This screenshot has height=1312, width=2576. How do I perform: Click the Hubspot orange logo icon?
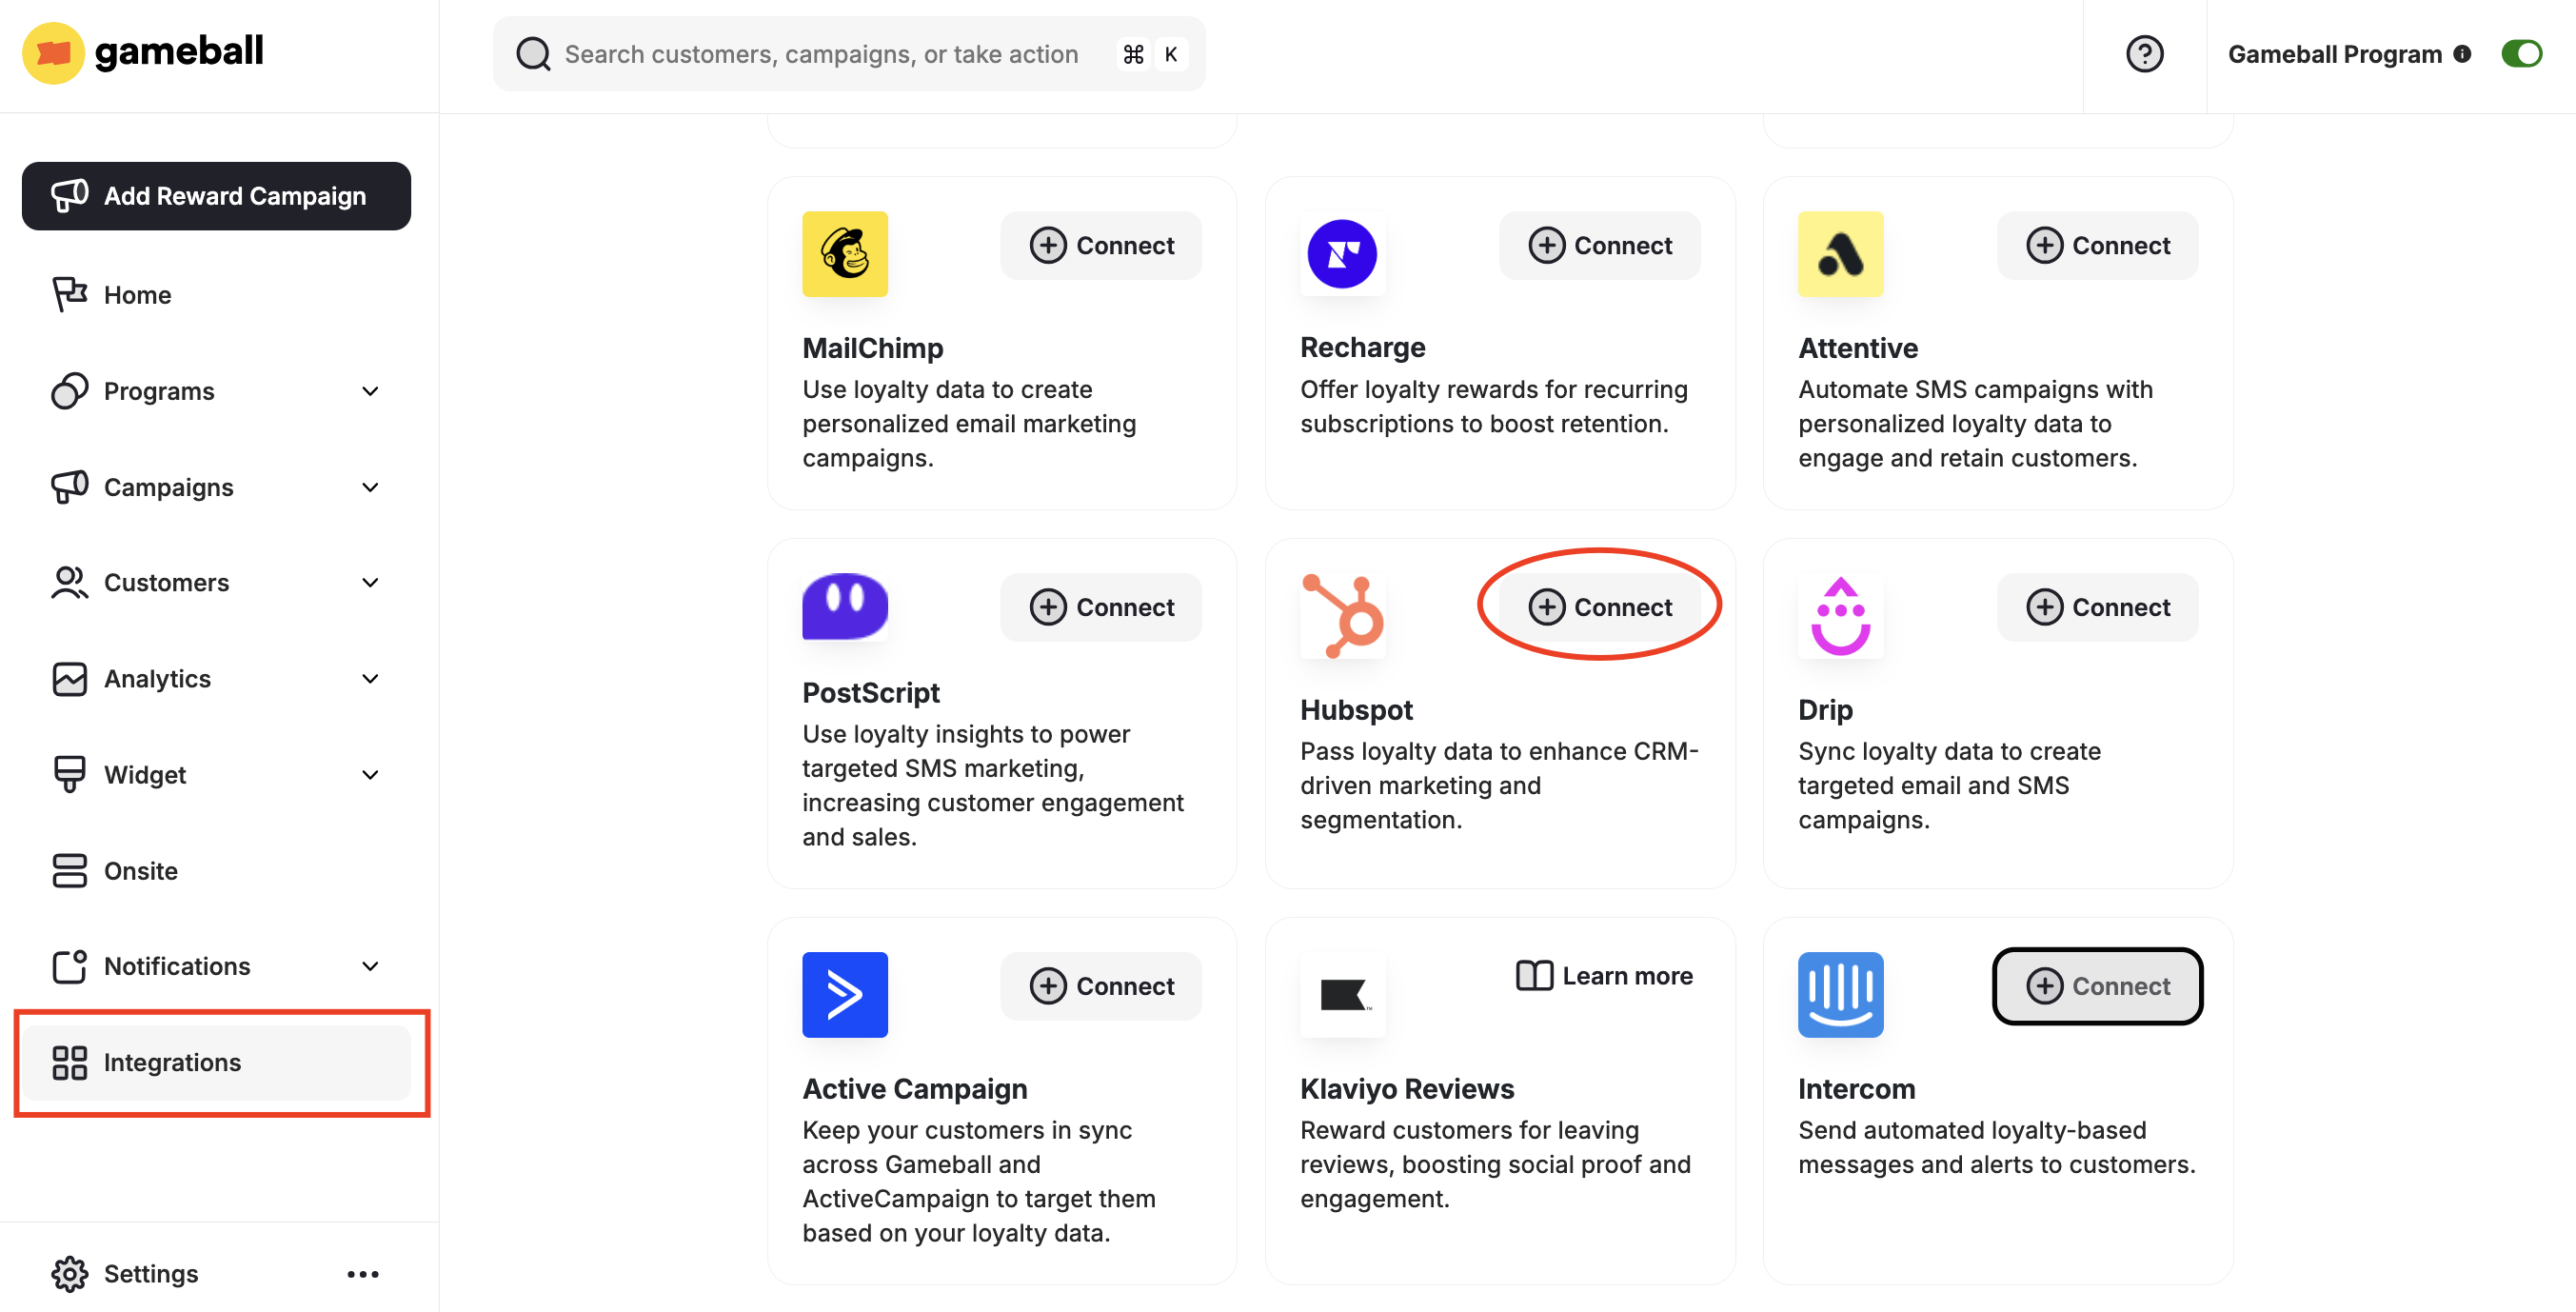tap(1342, 615)
